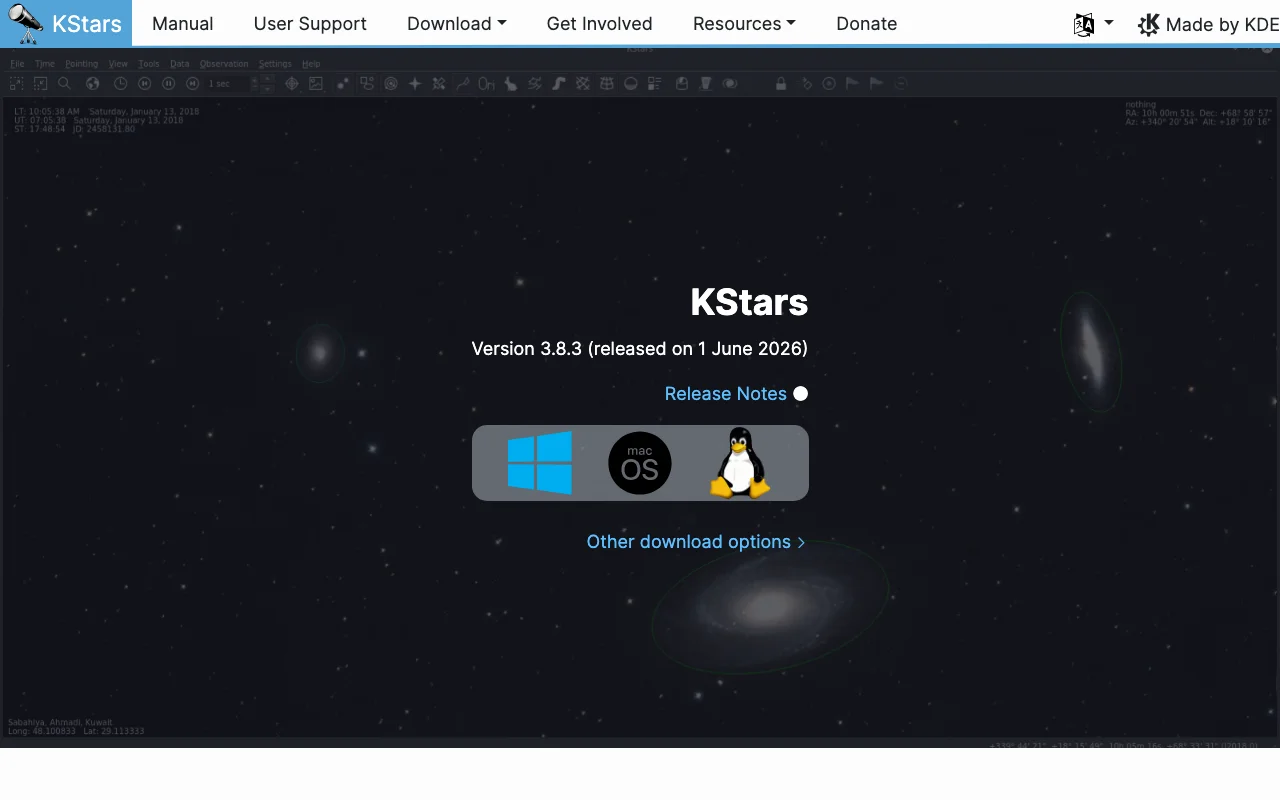
Task: Open the Manual page
Action: click(183, 24)
